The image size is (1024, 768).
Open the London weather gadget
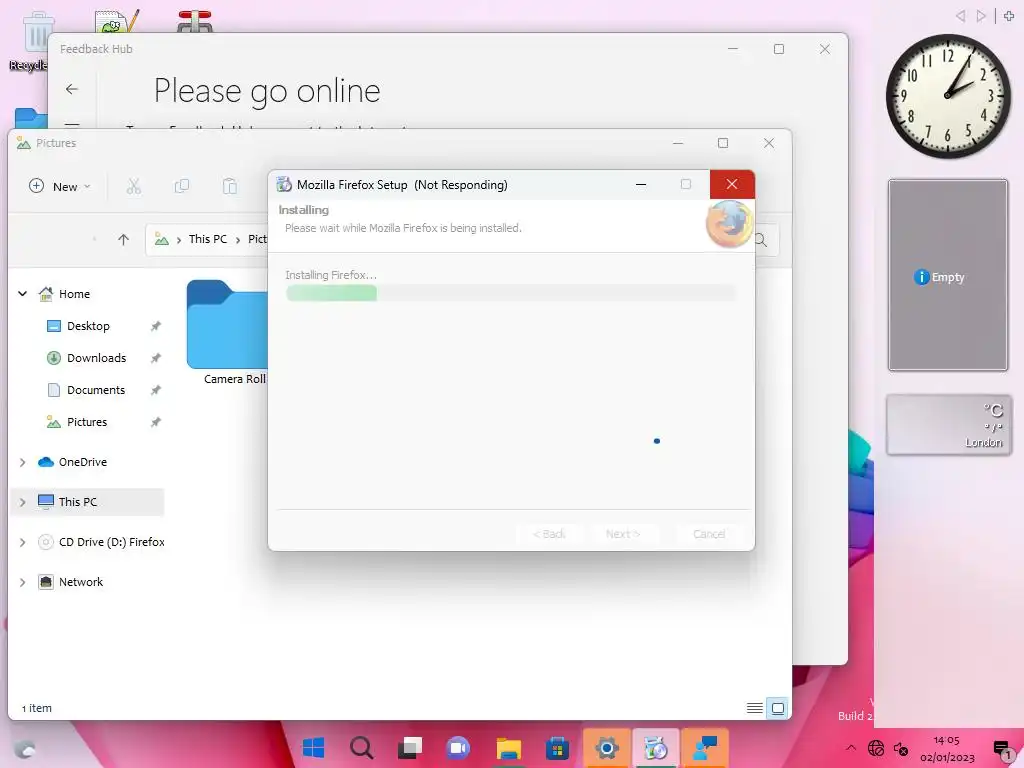[948, 424]
